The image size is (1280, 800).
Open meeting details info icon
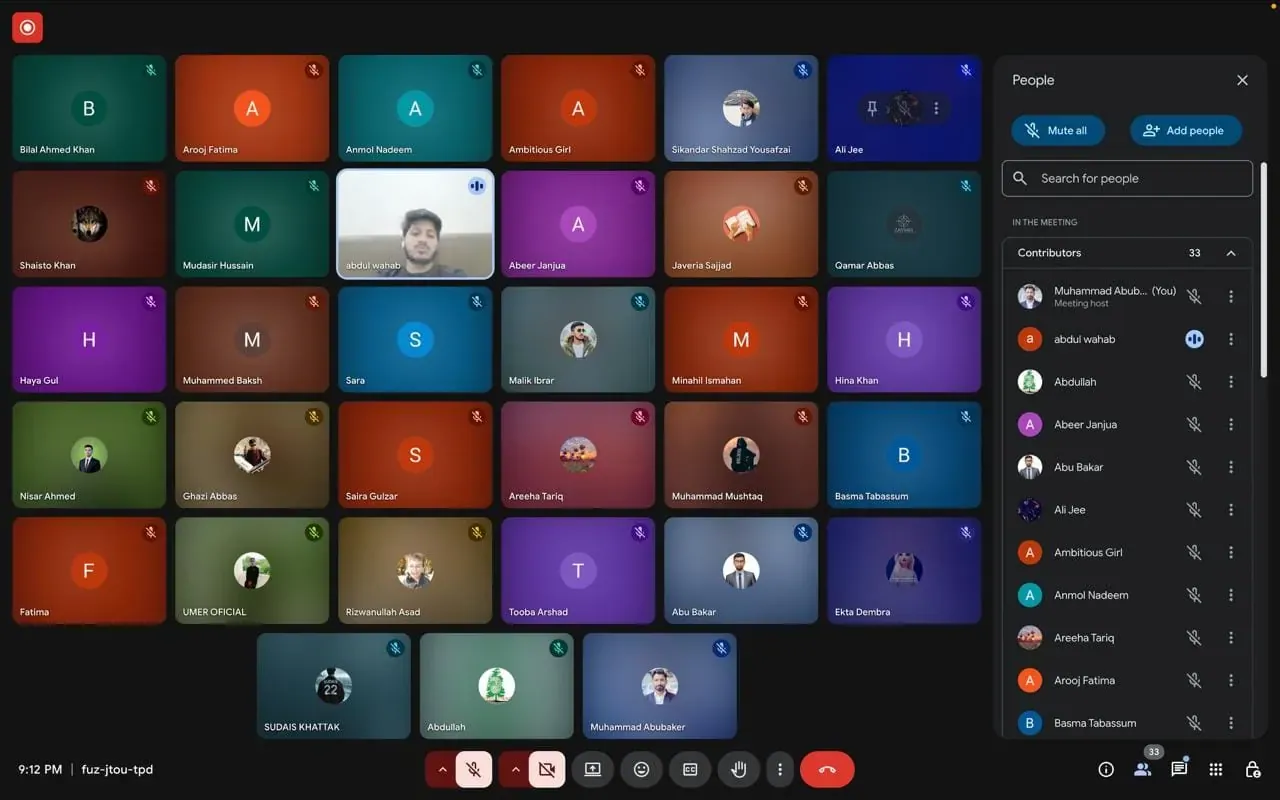(1106, 769)
